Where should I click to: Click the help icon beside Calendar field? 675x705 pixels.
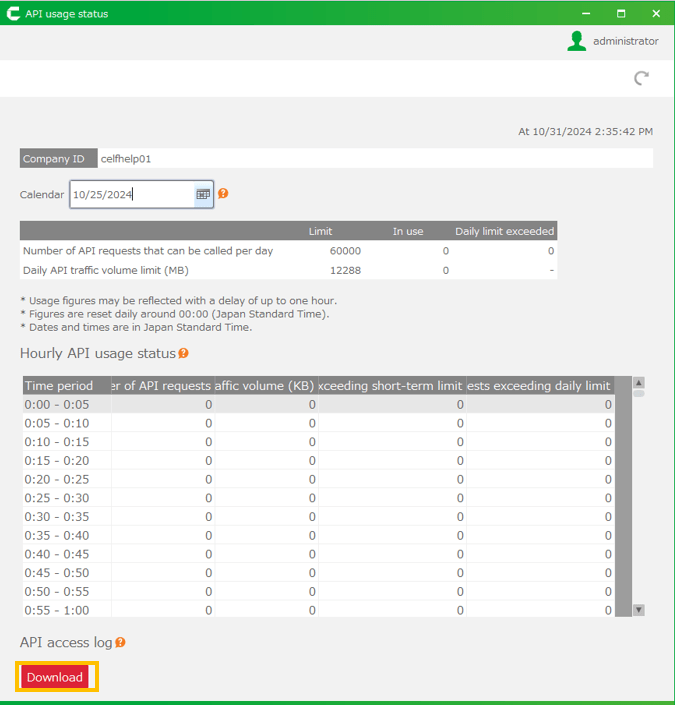pyautogui.click(x=223, y=193)
